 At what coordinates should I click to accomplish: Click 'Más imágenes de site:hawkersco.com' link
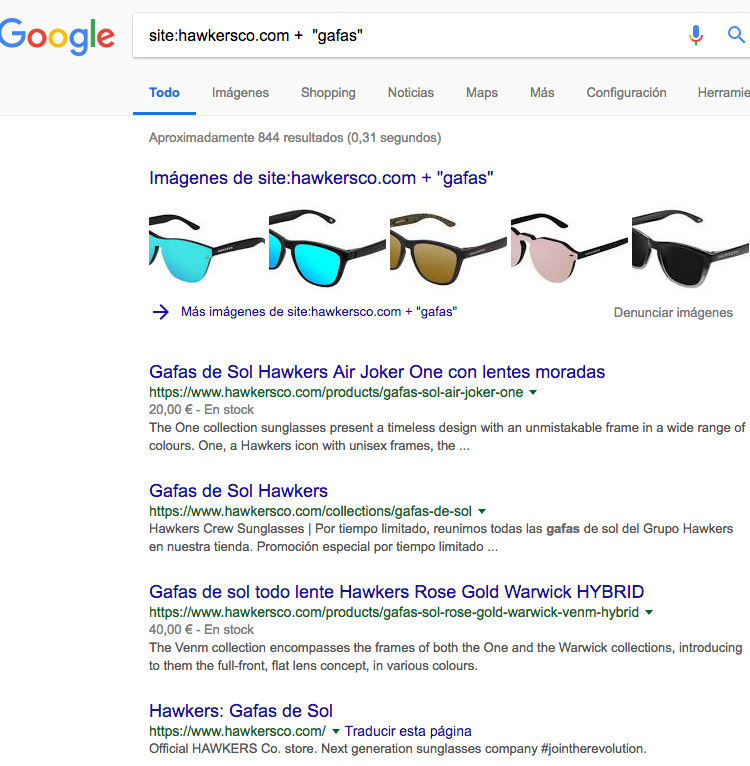click(x=319, y=312)
